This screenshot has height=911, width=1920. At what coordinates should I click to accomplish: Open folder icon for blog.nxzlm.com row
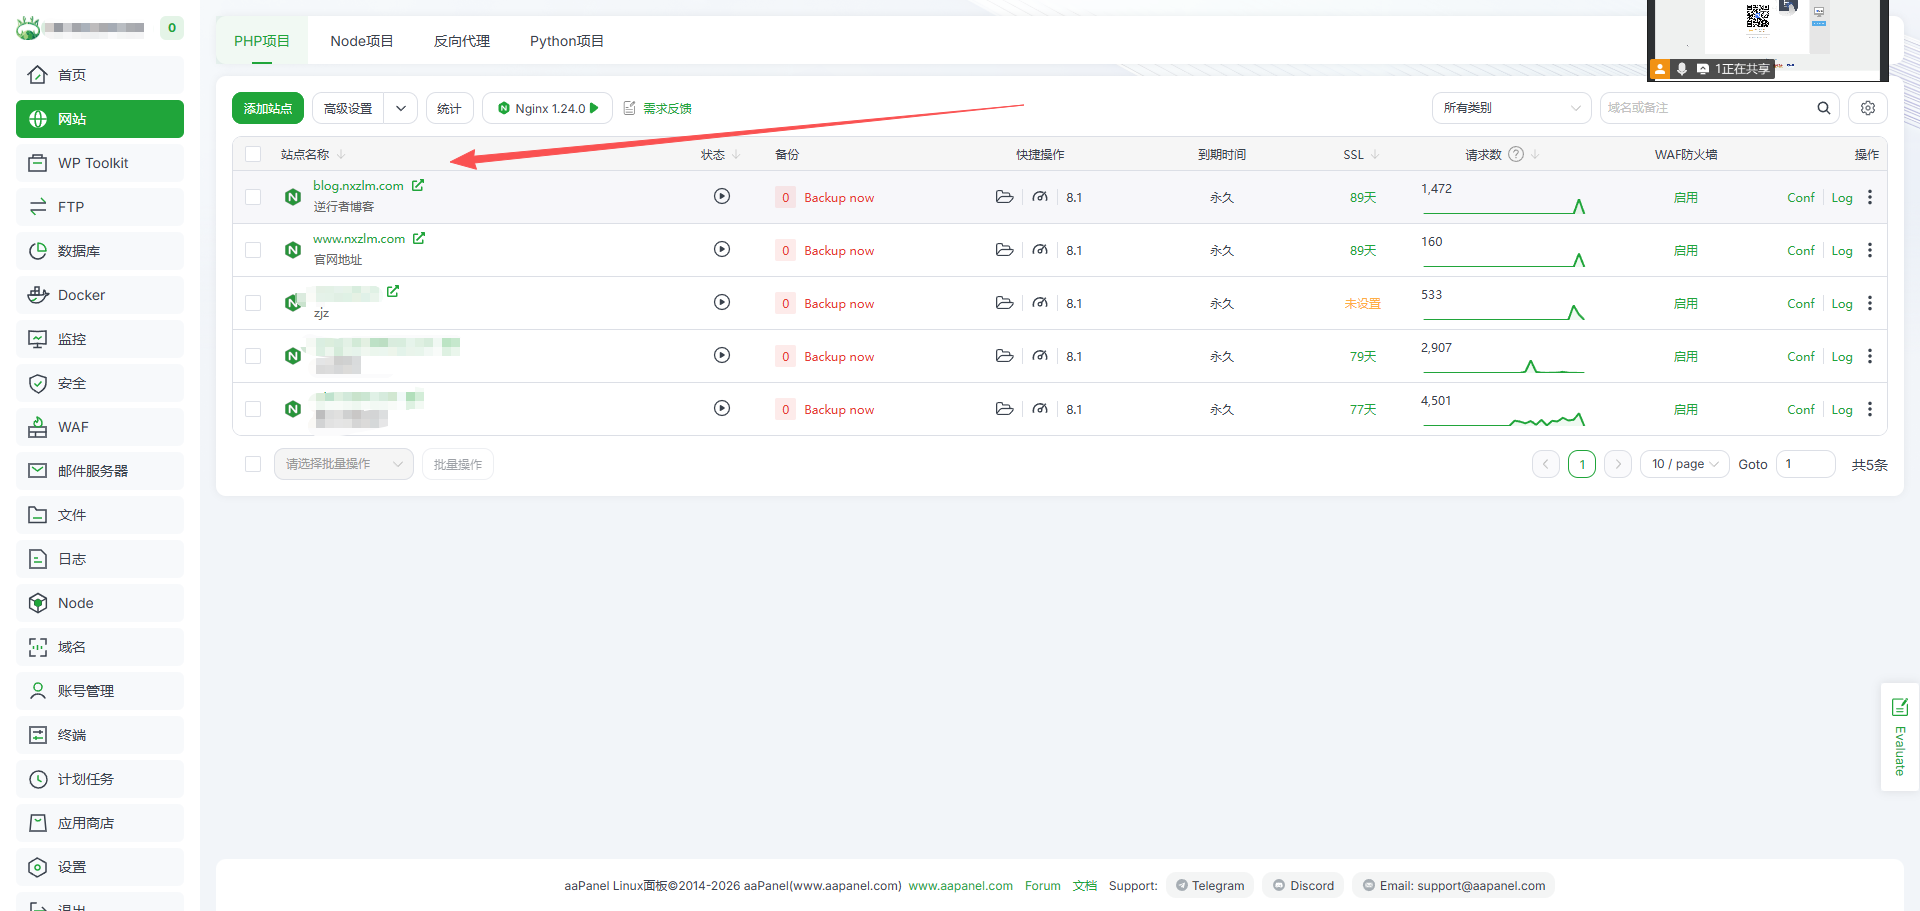click(1004, 197)
